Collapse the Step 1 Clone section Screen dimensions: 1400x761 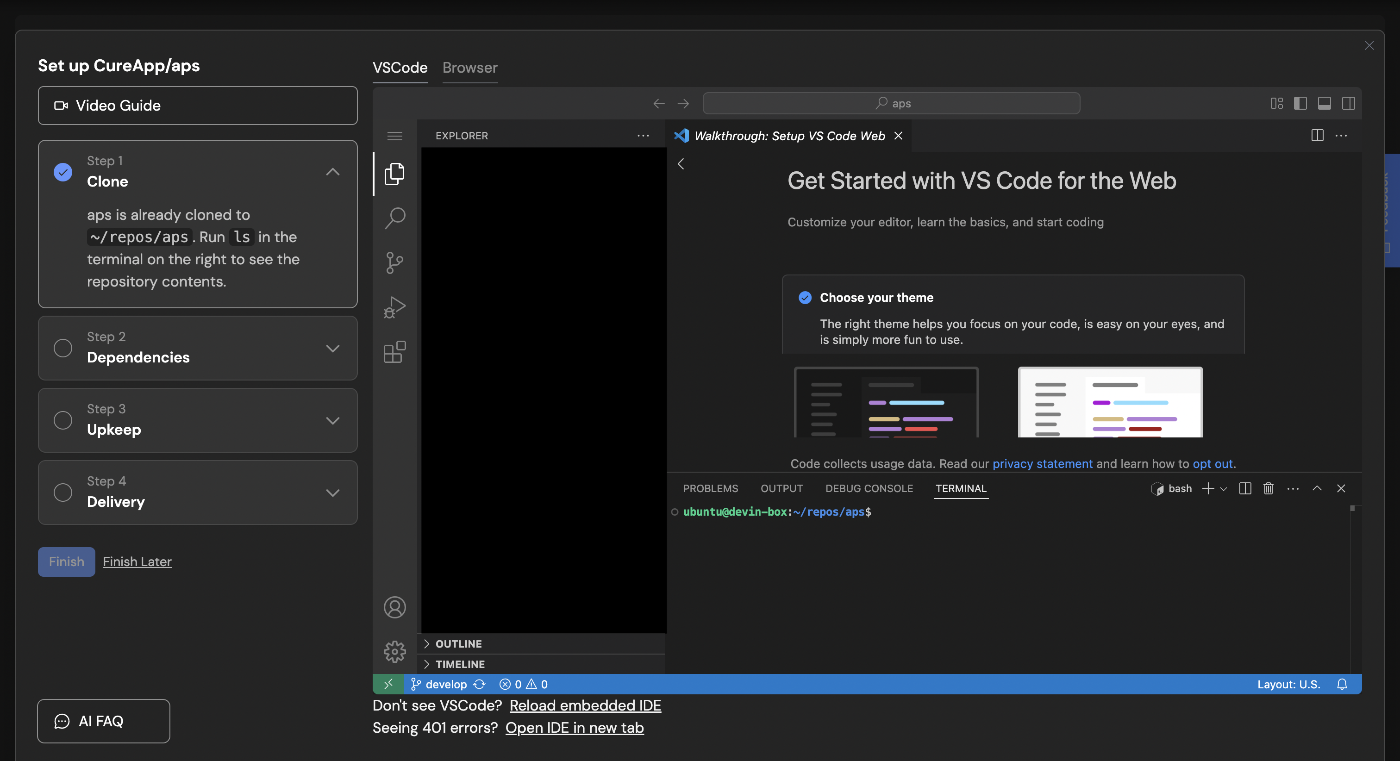tap(333, 172)
